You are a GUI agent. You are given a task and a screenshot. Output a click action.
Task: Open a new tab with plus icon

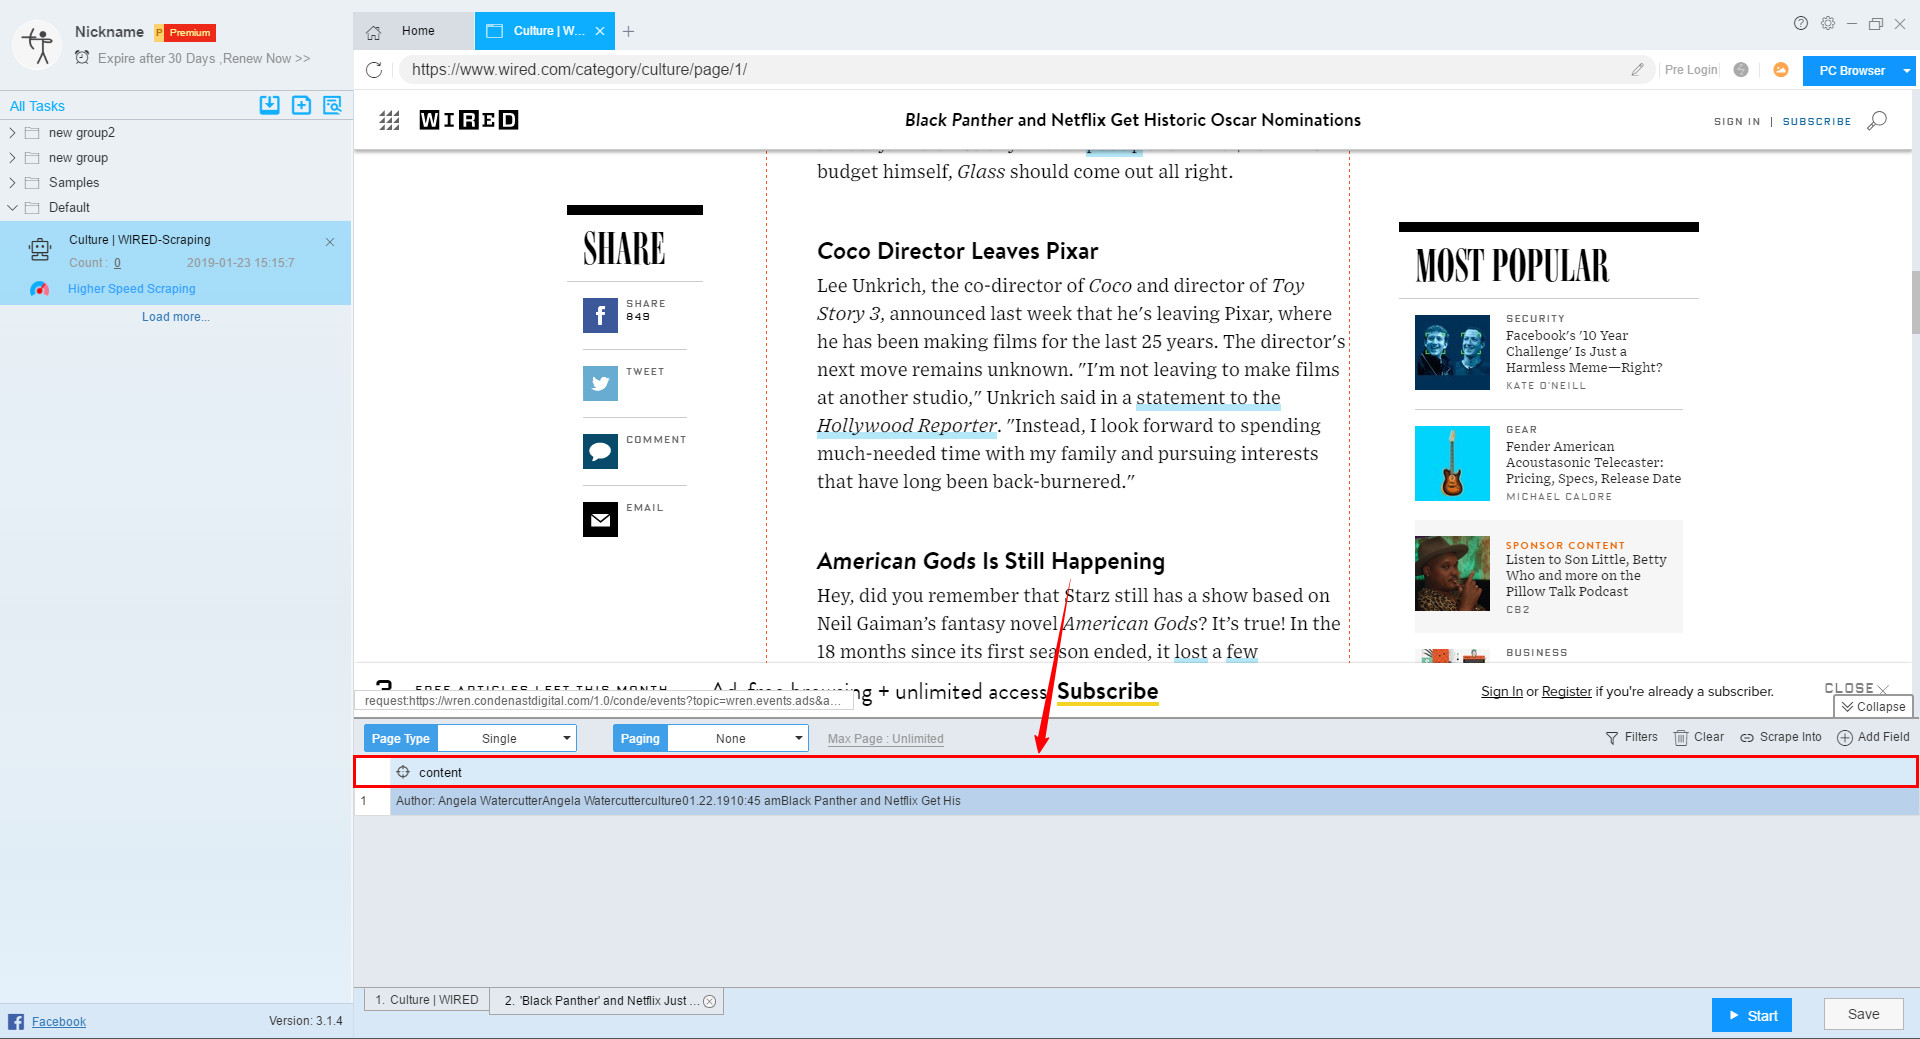(x=628, y=32)
